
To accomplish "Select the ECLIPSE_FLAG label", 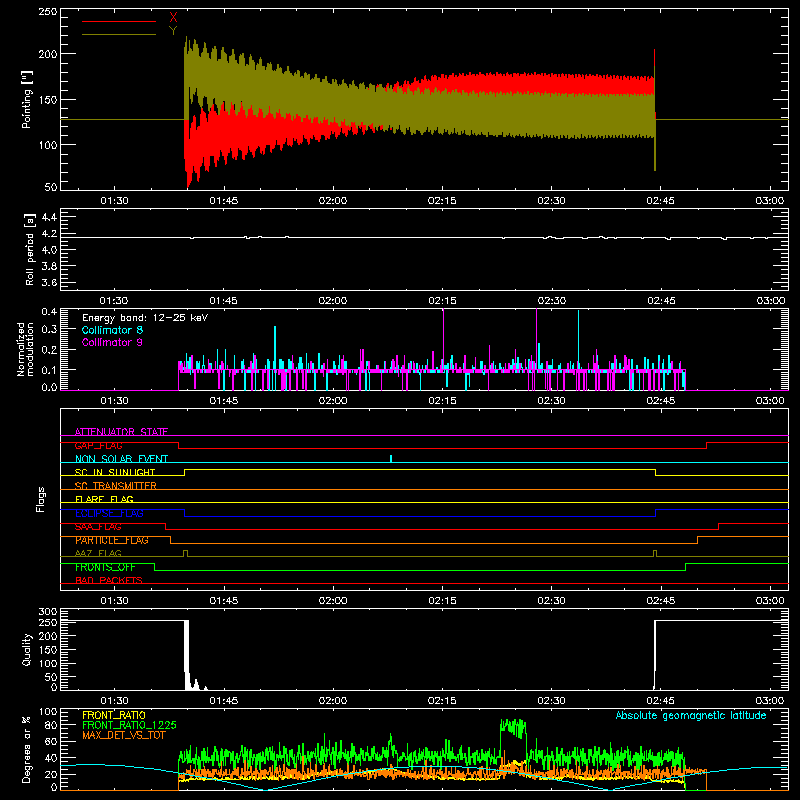I will pyautogui.click(x=109, y=513).
